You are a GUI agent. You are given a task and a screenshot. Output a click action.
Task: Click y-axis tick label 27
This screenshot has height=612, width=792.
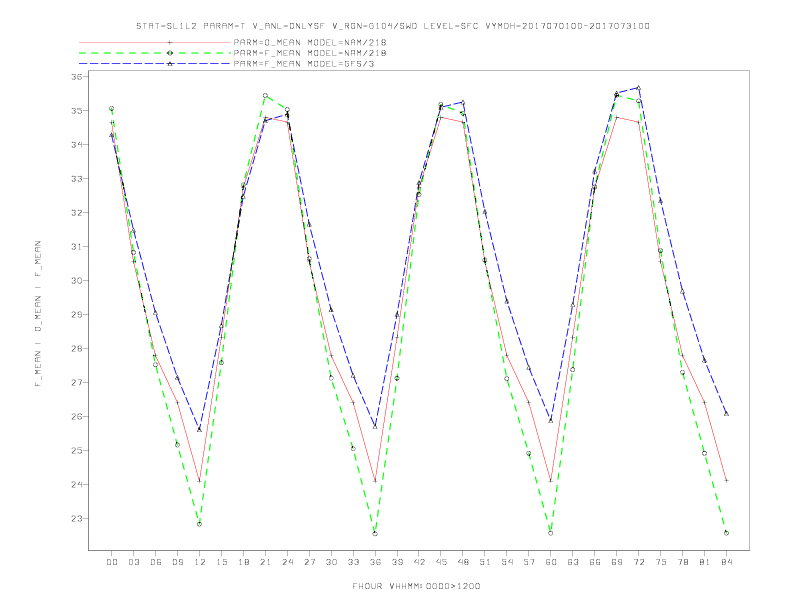click(77, 383)
